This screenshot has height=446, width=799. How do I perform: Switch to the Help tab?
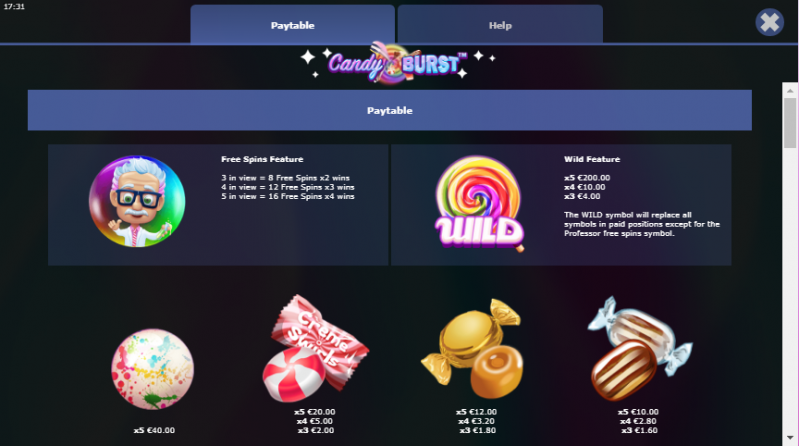tap(500, 24)
